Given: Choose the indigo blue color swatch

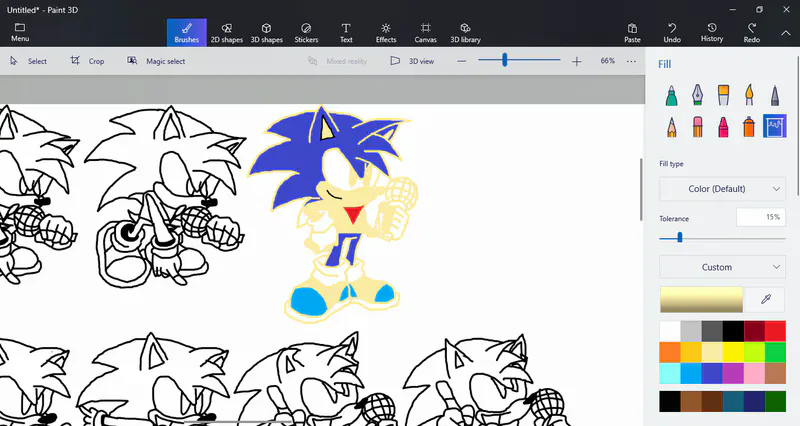Looking at the screenshot, I should coord(712,373).
